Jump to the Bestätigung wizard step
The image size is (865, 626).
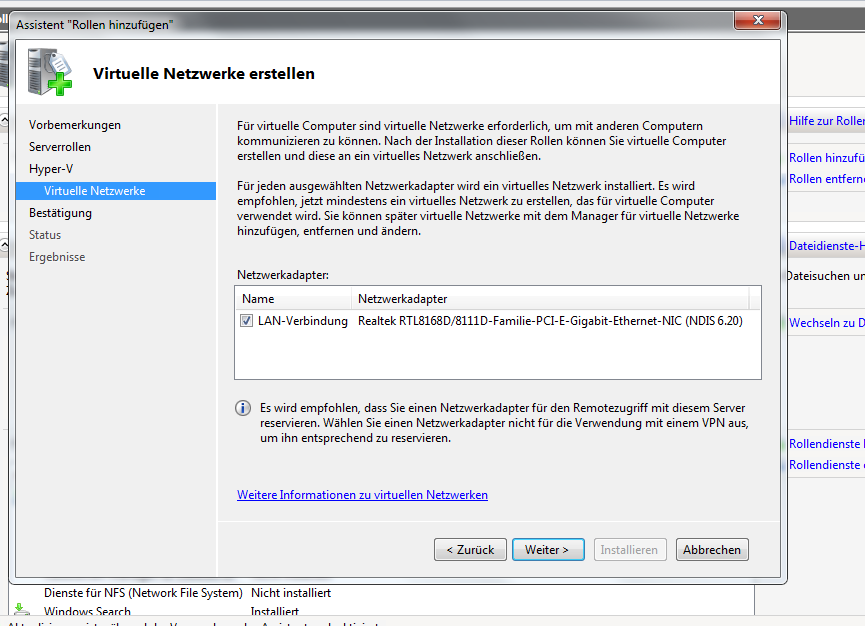pyautogui.click(x=60, y=213)
